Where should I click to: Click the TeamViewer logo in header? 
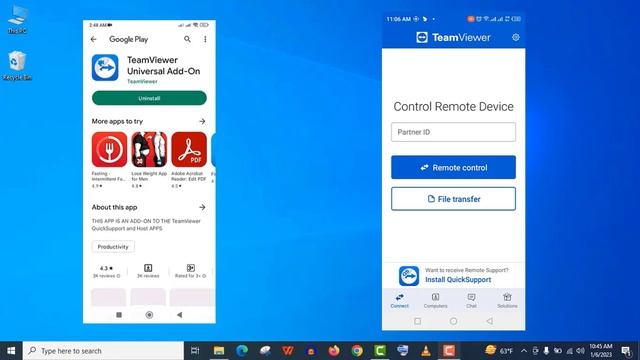click(x=453, y=38)
